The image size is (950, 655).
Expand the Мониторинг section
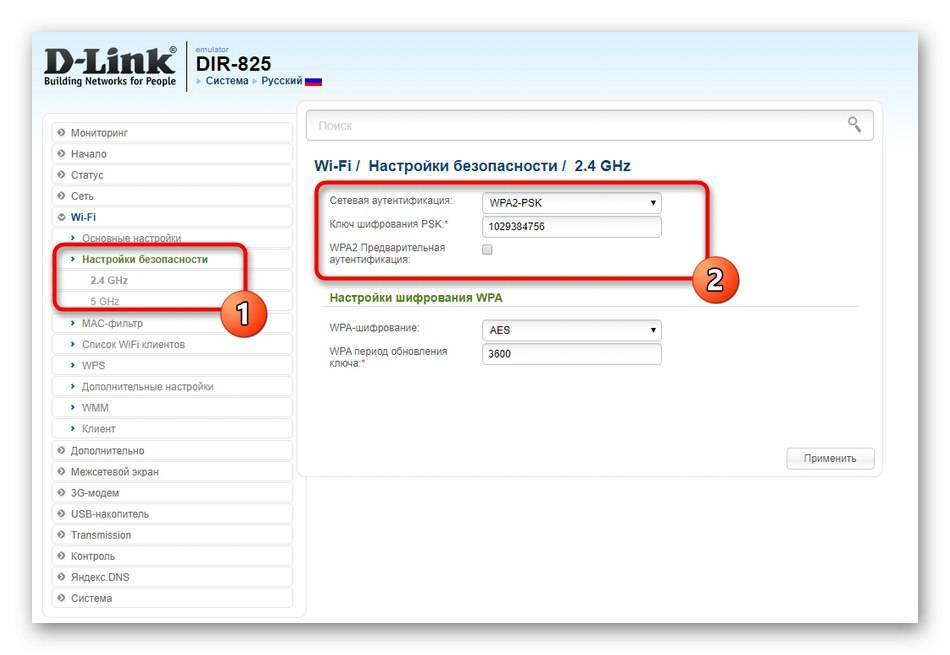click(172, 133)
